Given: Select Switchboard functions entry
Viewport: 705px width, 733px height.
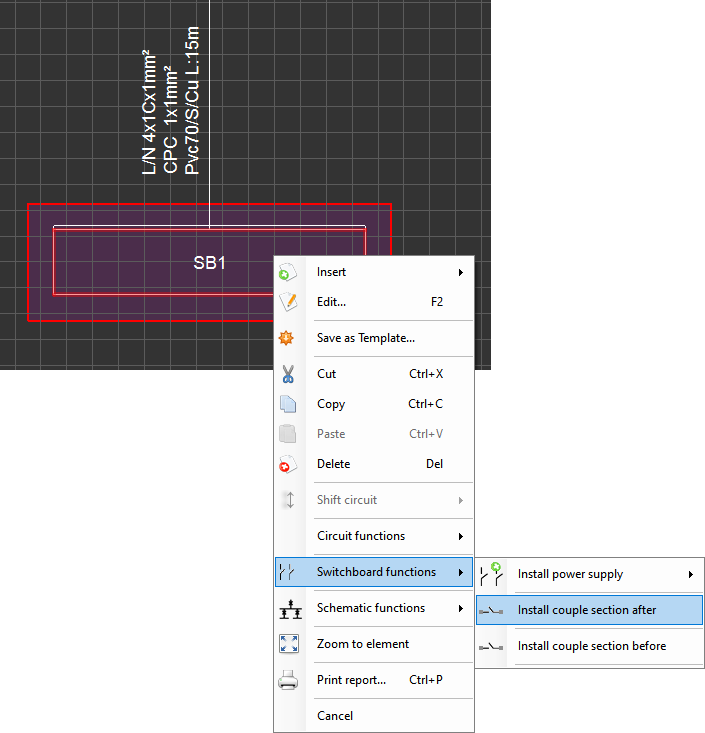Looking at the screenshot, I should pos(374,572).
